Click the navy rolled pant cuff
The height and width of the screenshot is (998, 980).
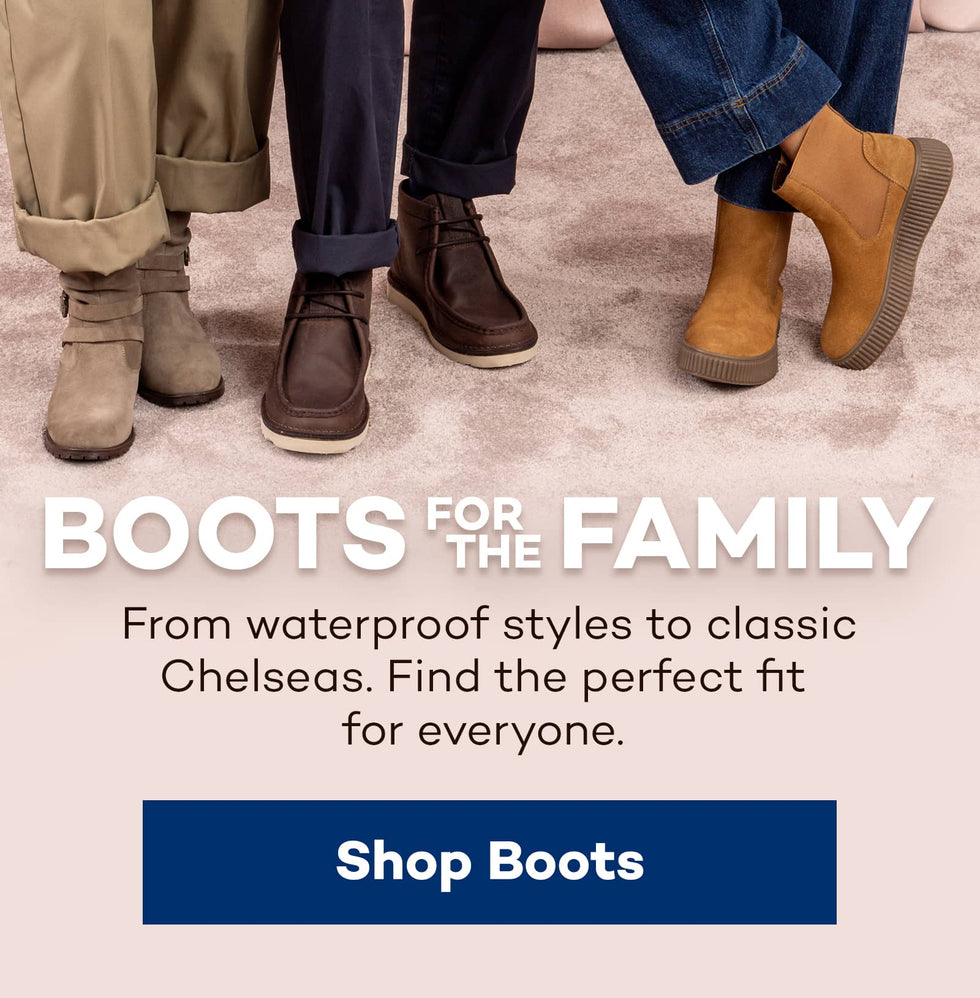pyautogui.click(x=344, y=247)
